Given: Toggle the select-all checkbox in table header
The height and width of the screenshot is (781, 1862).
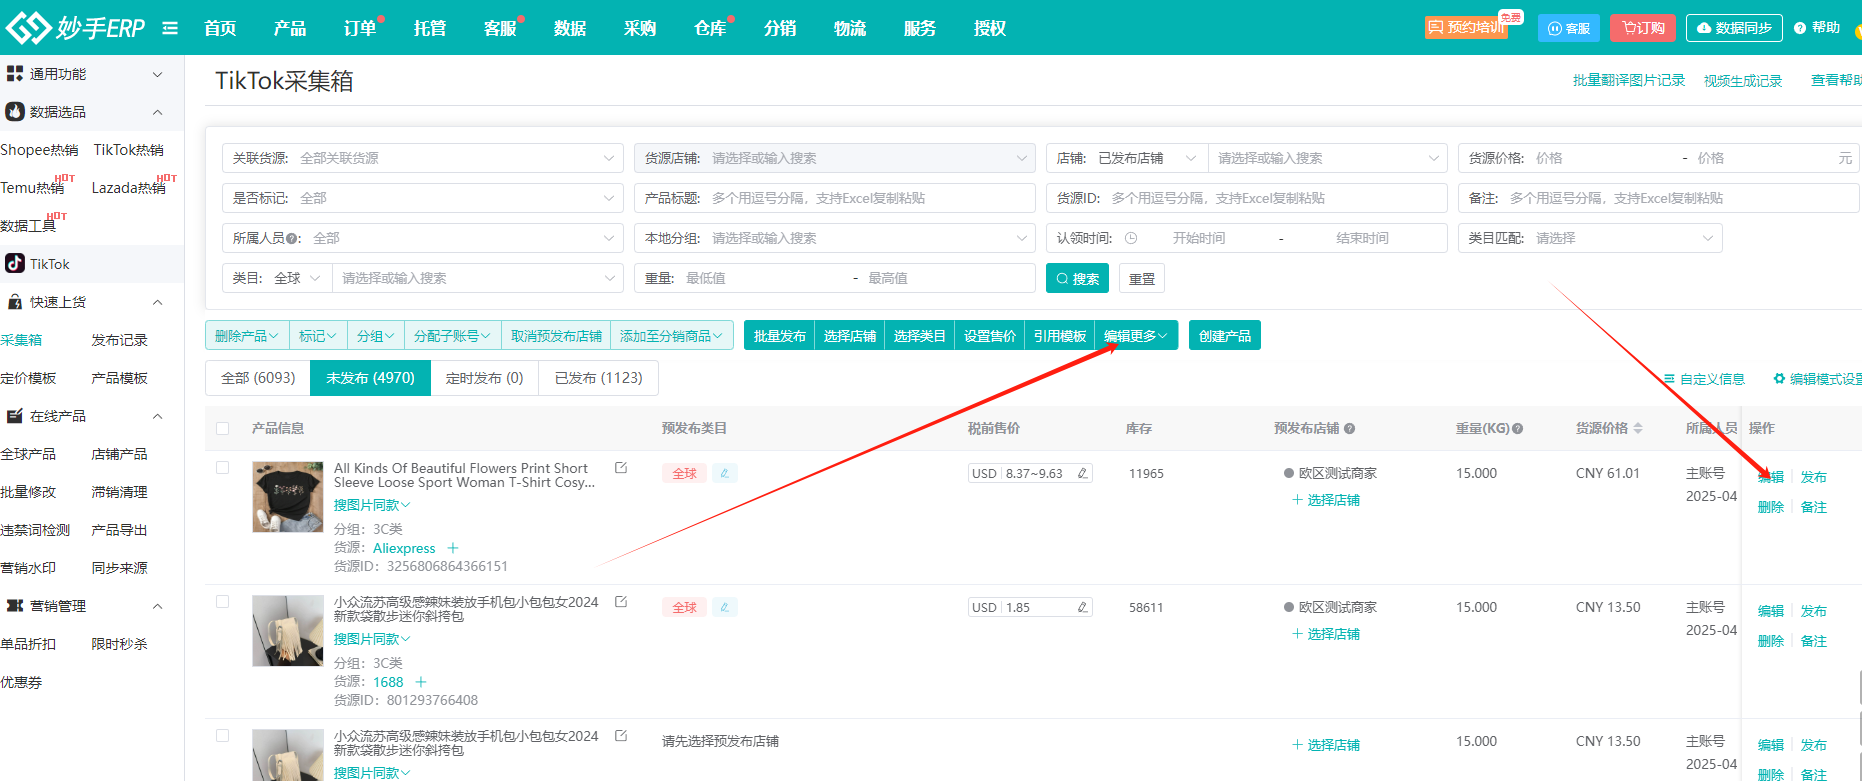Looking at the screenshot, I should (x=223, y=429).
